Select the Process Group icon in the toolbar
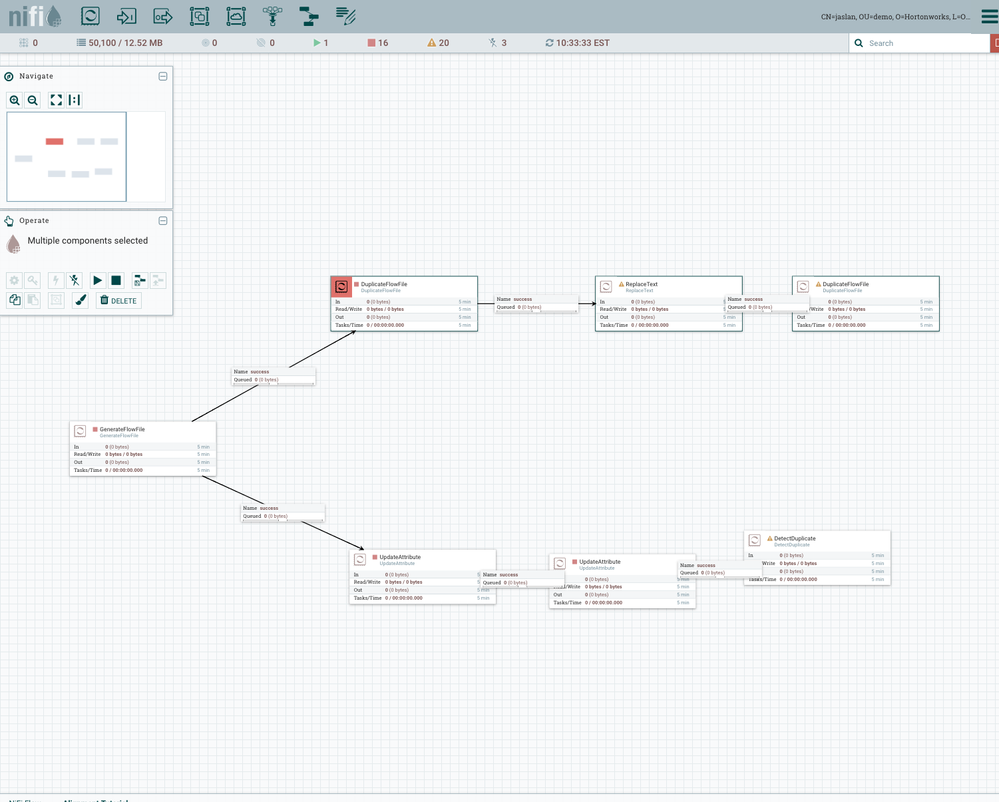The image size is (999, 802). [199, 16]
